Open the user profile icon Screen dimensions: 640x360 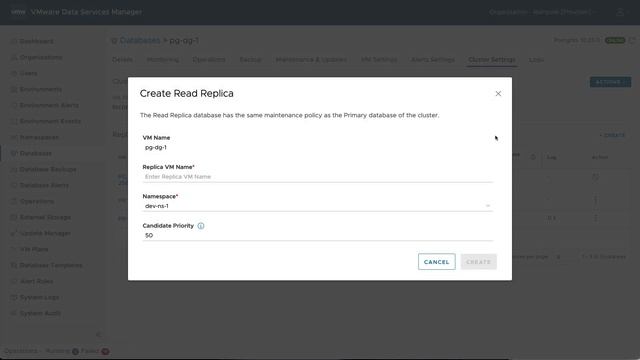point(620,12)
